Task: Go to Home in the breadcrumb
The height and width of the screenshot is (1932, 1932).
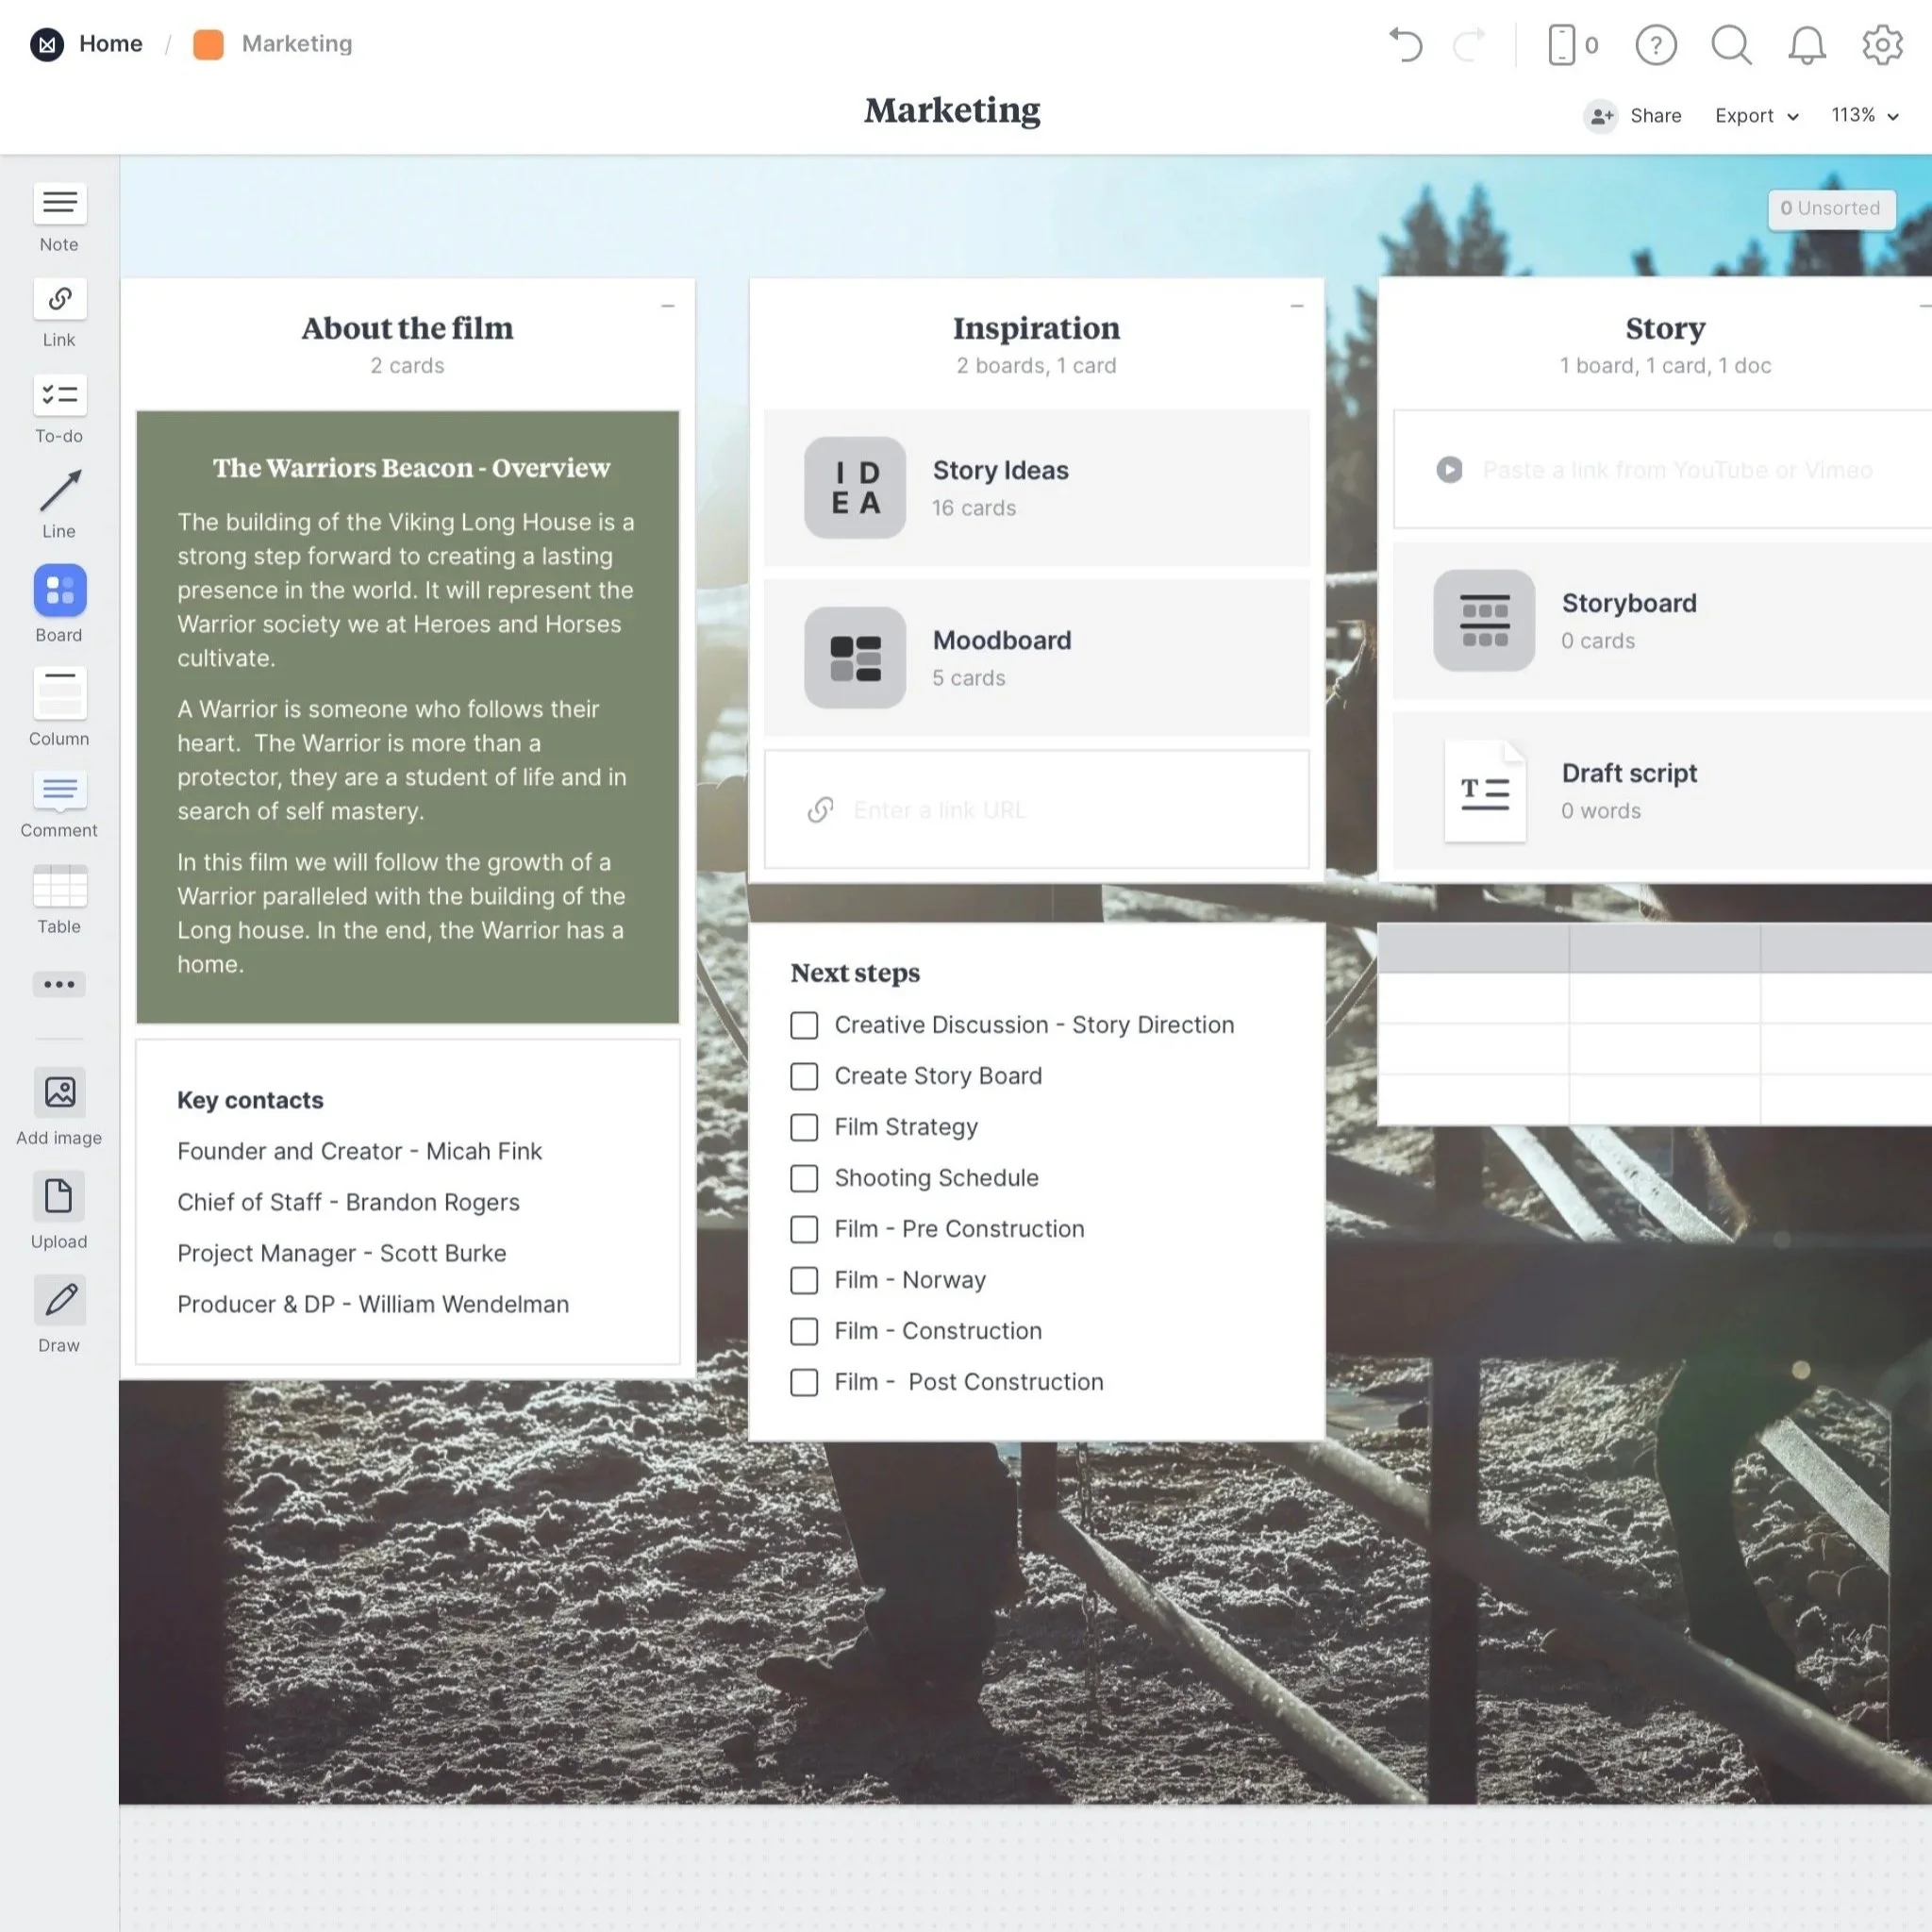Action: tap(110, 44)
